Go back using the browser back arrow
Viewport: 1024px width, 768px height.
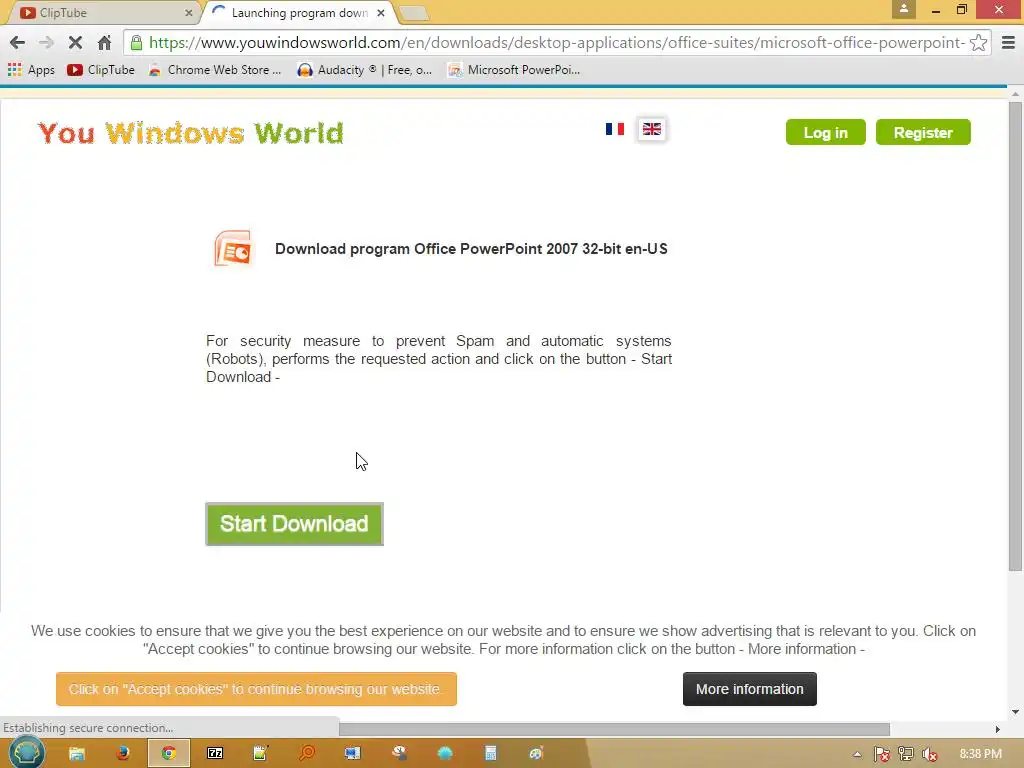(x=18, y=43)
